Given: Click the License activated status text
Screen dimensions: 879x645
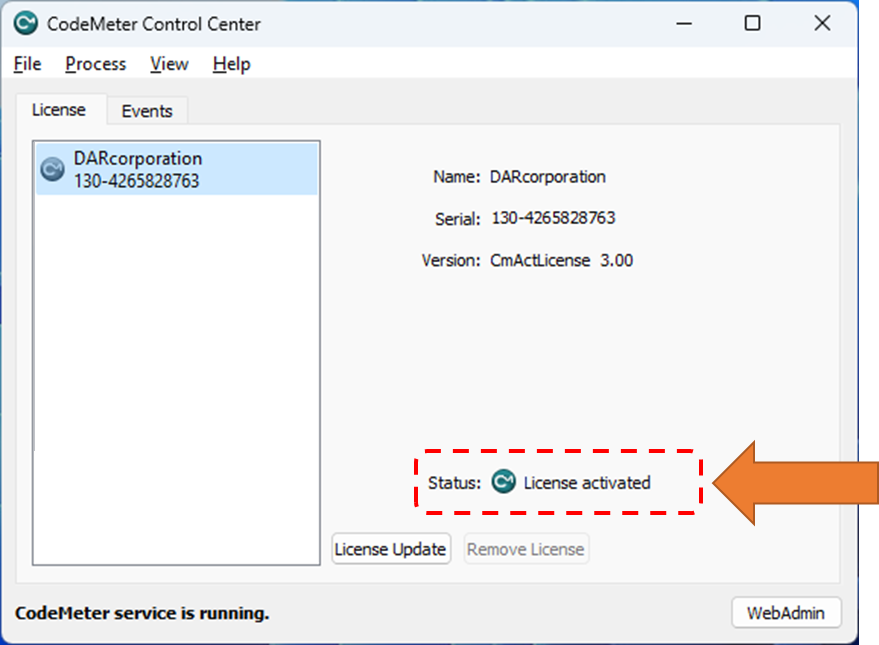Looking at the screenshot, I should pyautogui.click(x=587, y=482).
